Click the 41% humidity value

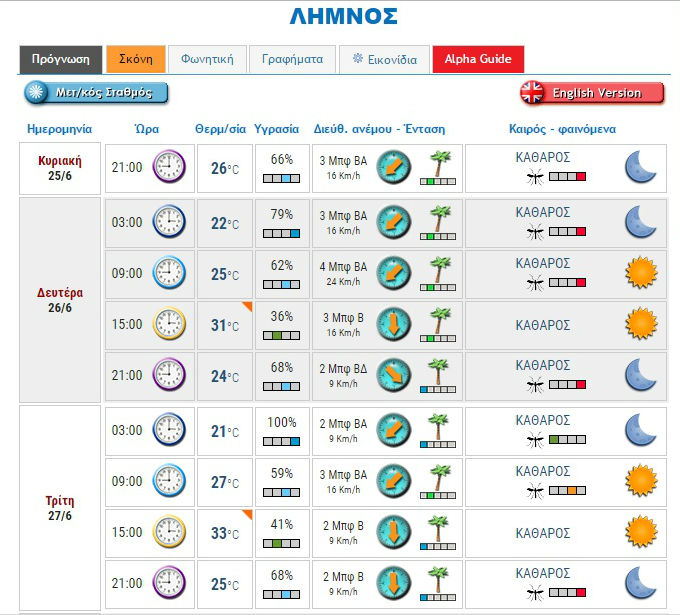tap(281, 524)
